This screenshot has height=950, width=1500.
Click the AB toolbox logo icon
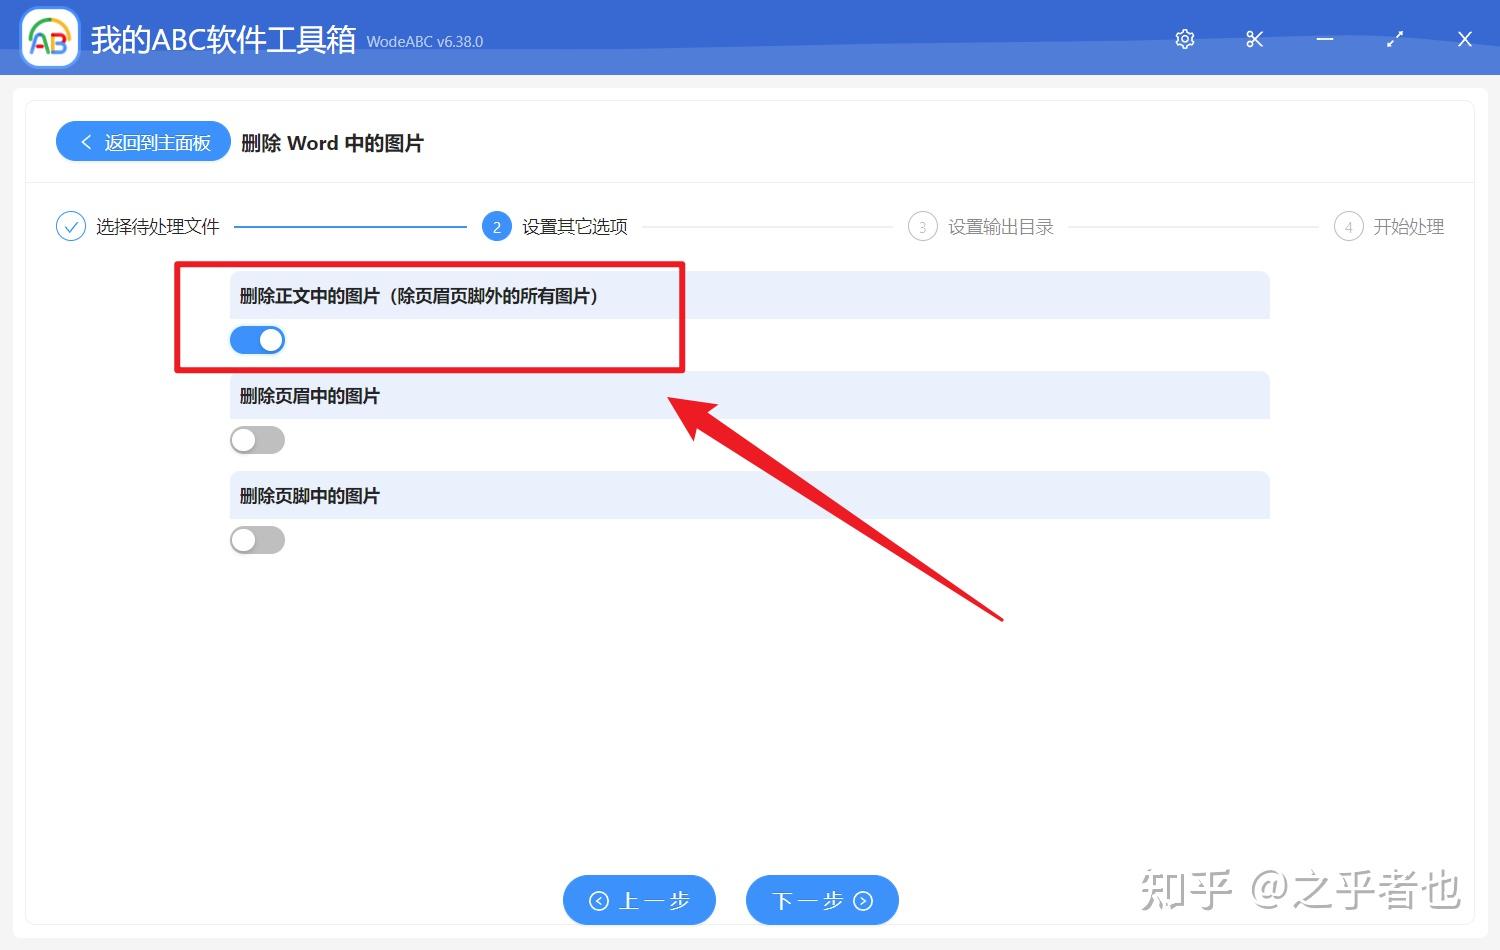pyautogui.click(x=49, y=38)
